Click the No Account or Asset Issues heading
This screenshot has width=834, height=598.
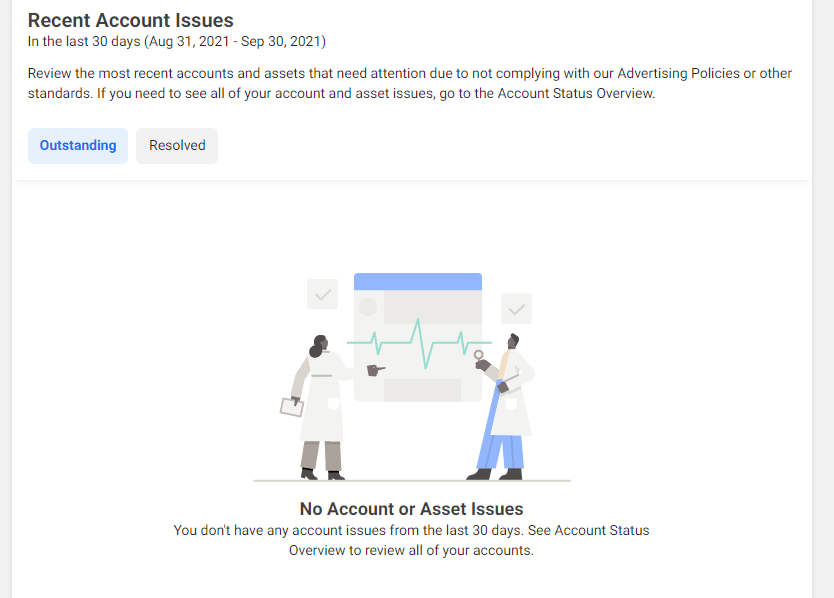click(411, 509)
